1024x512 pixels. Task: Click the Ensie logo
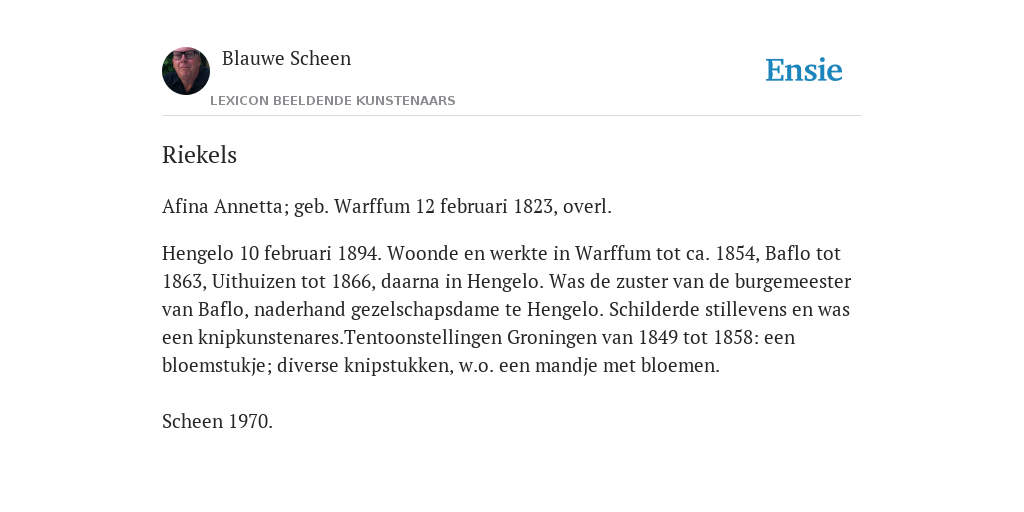(804, 70)
